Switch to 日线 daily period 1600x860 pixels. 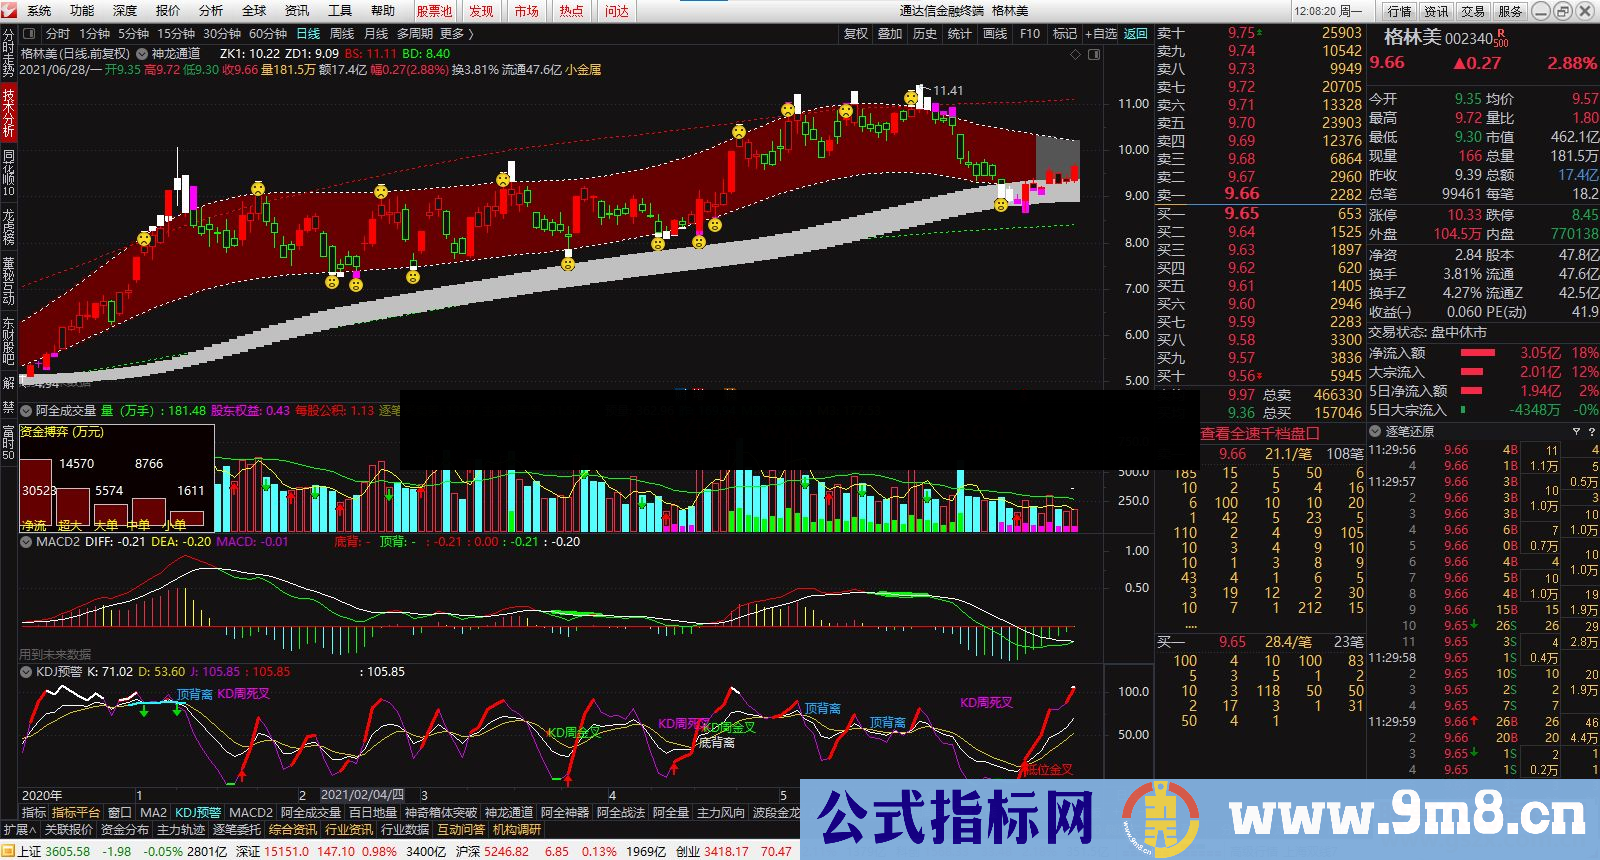308,34
